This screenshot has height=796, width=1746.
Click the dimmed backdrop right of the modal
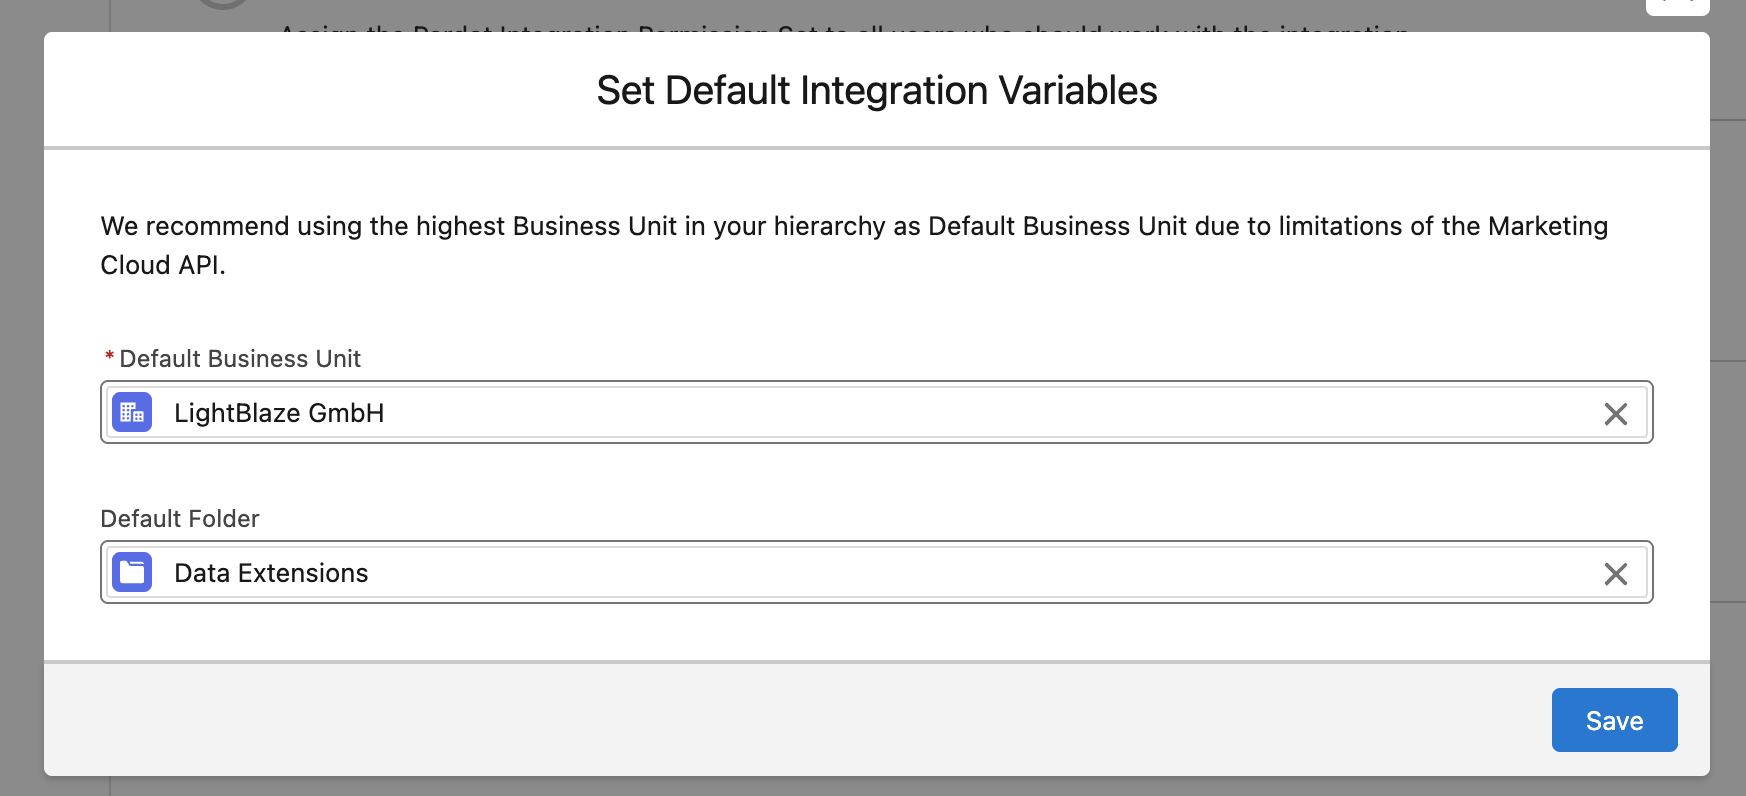[1728, 400]
